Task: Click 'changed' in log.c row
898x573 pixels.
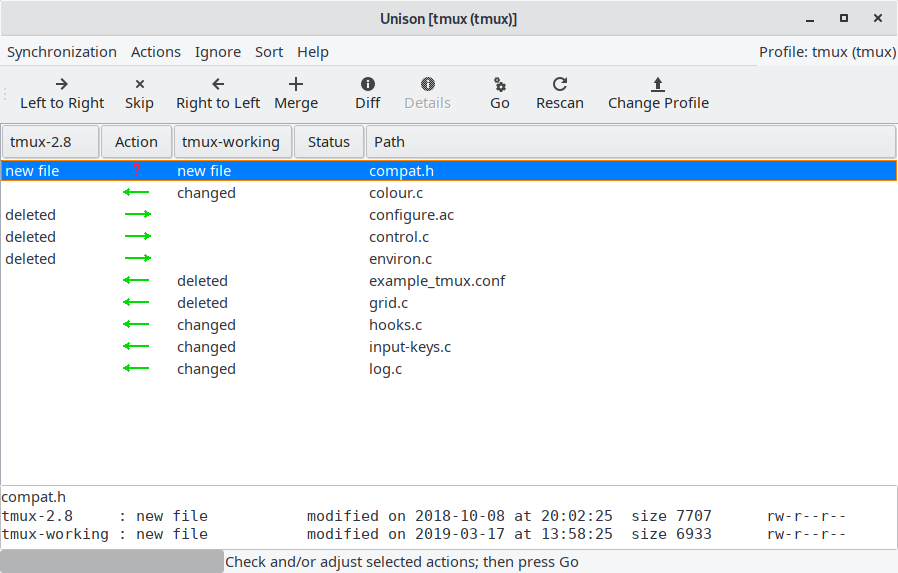Action: (206, 369)
